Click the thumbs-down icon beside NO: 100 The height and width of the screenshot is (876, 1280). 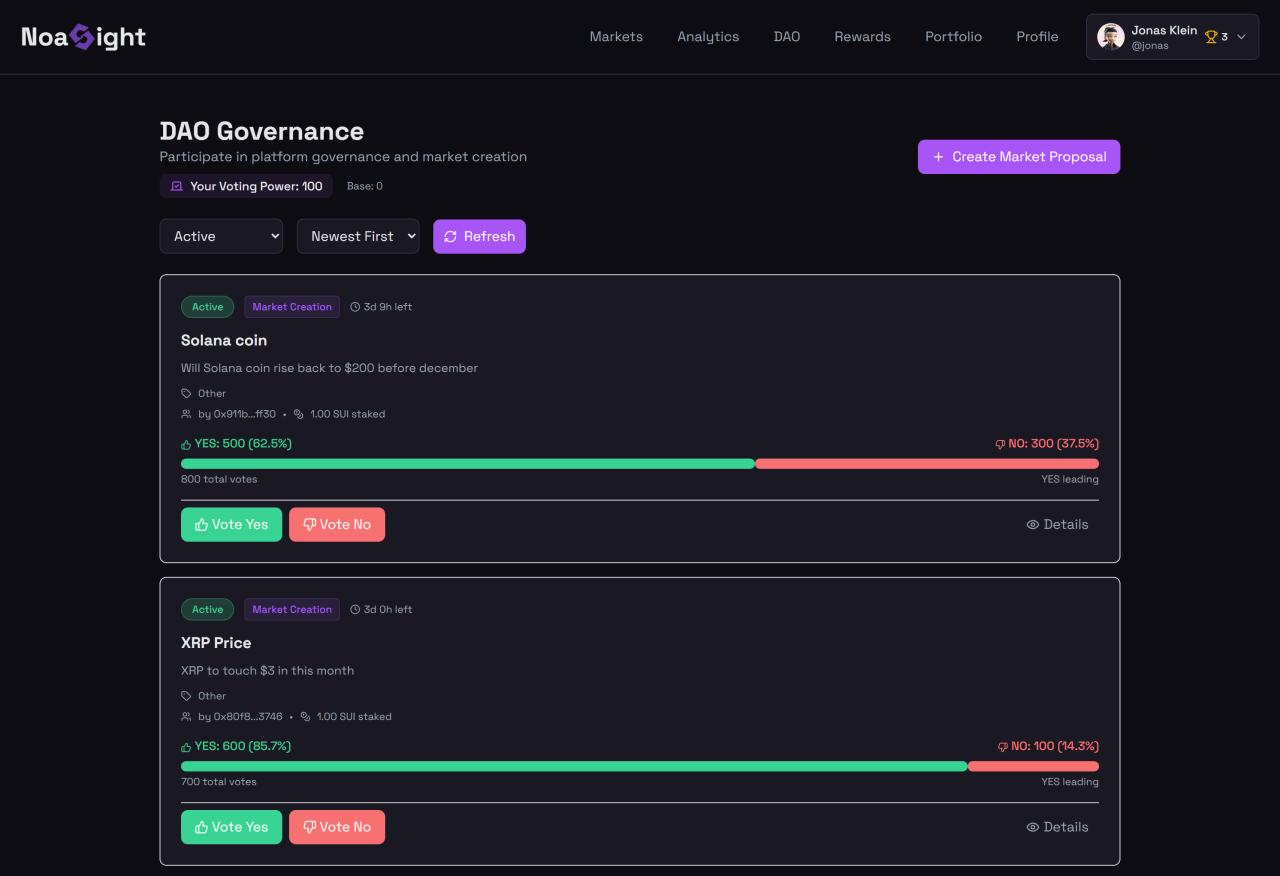pos(1002,747)
